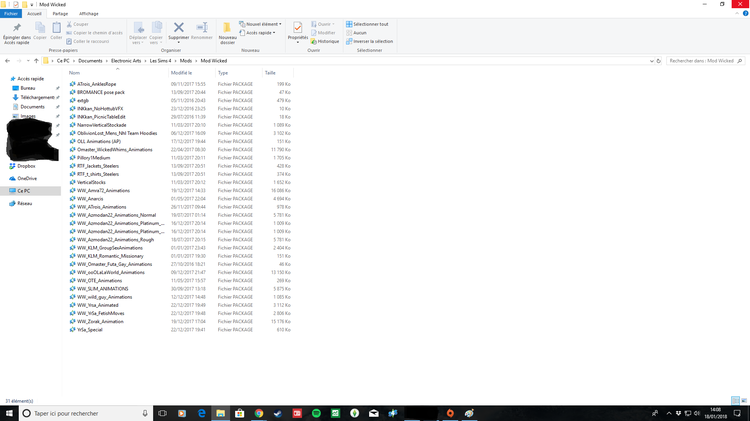Create a Nouveau dossier
The image size is (750, 421).
click(x=227, y=32)
